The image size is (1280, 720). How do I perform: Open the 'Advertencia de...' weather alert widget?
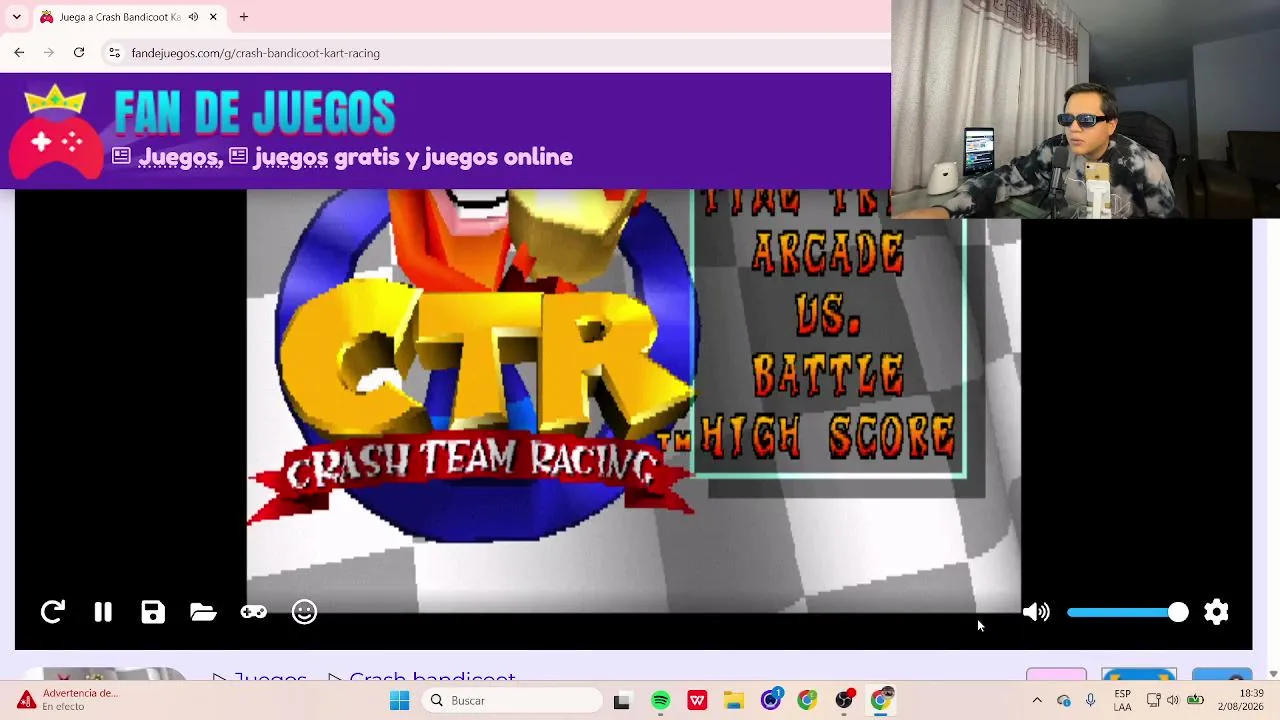pos(68,700)
